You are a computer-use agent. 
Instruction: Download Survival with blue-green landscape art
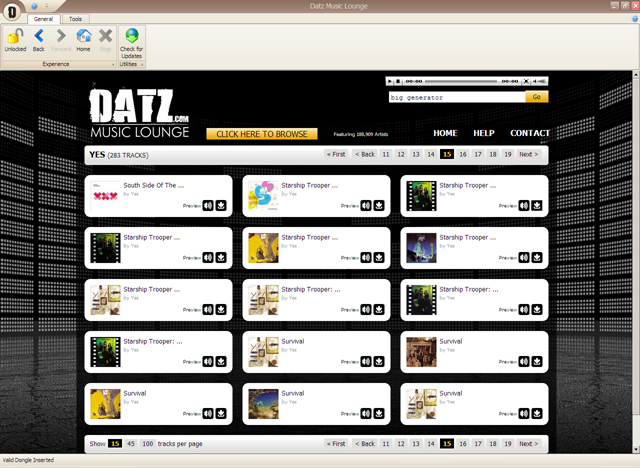click(379, 413)
